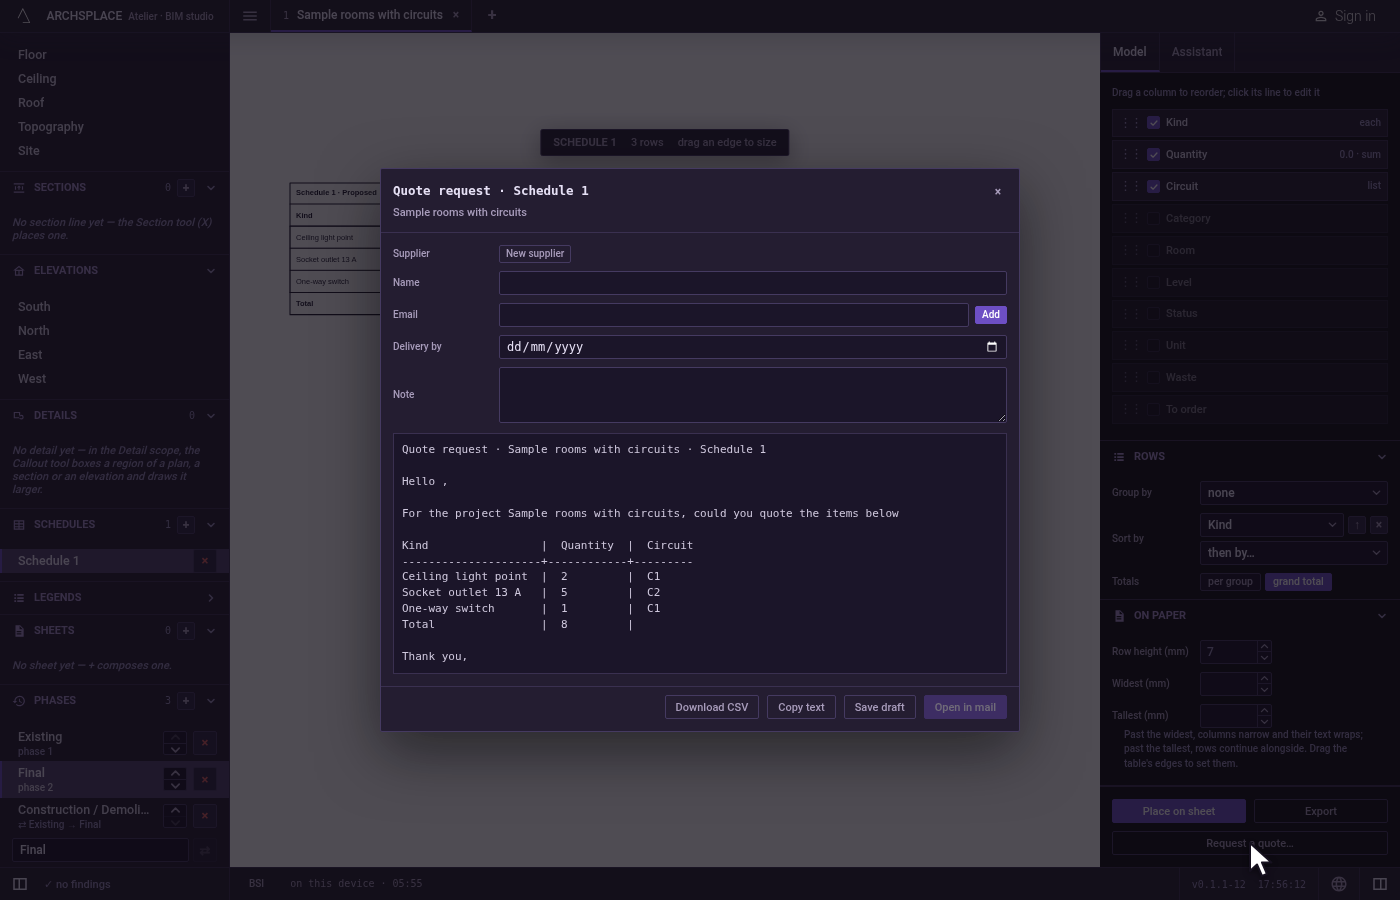Toggle the right panel icon in status bar
Viewport: 1400px width, 900px height.
[x=1380, y=884]
